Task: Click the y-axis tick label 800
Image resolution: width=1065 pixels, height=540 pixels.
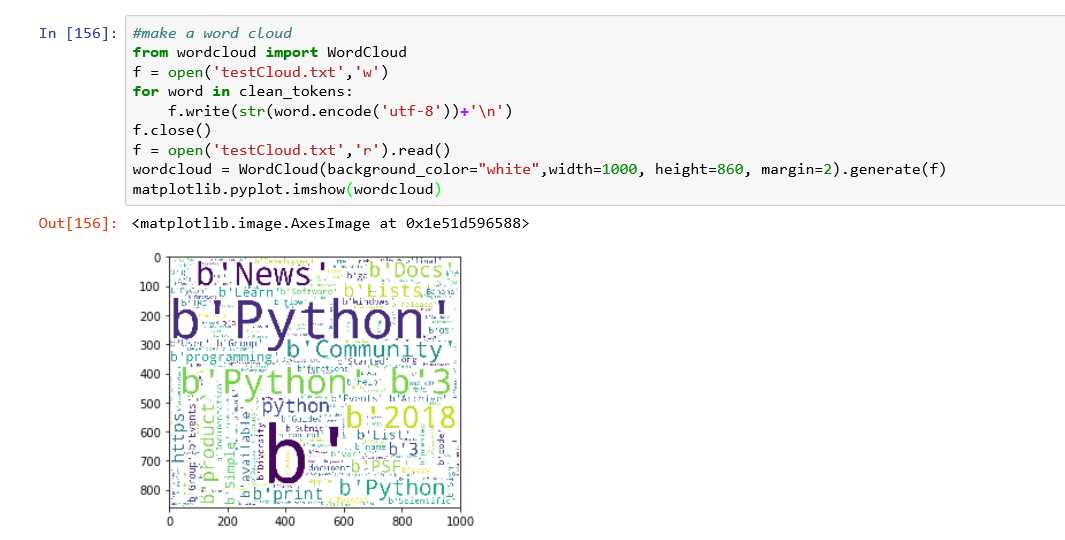Action: pyautogui.click(x=152, y=490)
